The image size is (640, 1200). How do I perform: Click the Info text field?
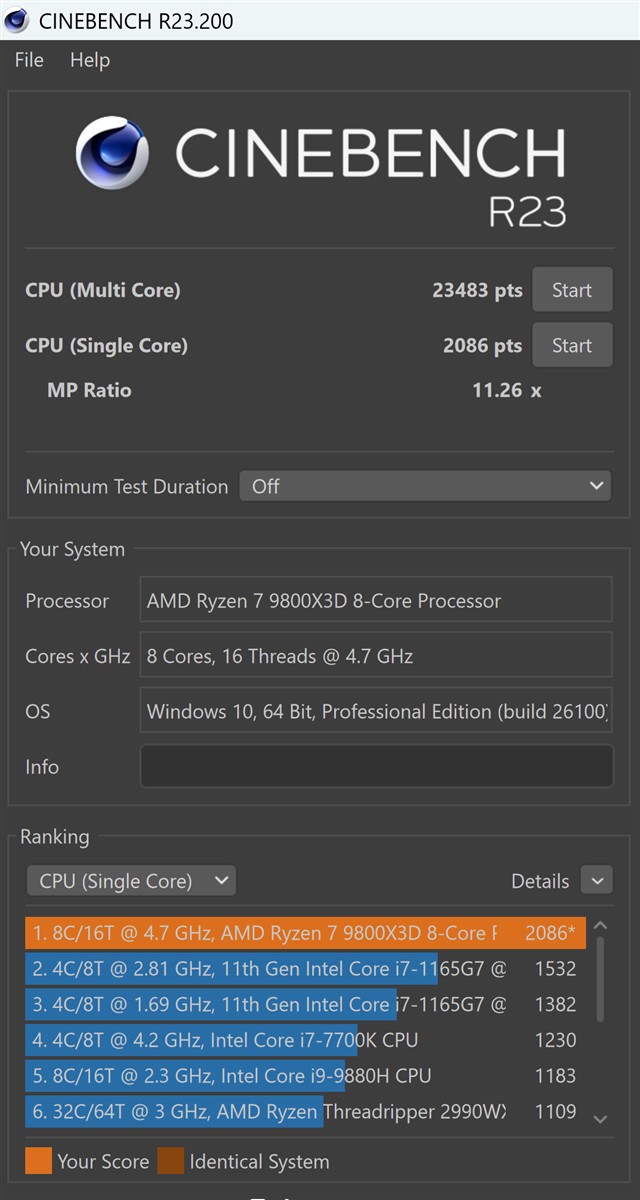click(376, 766)
